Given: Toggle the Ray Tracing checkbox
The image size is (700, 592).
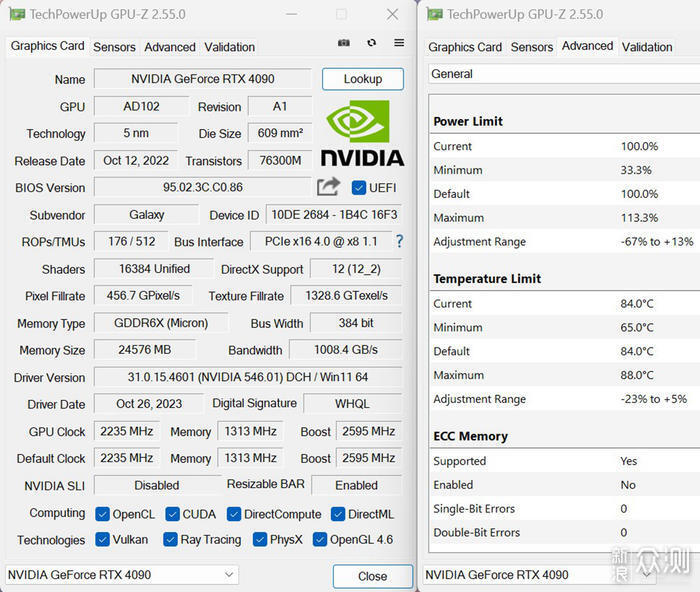Looking at the screenshot, I should click(x=170, y=540).
